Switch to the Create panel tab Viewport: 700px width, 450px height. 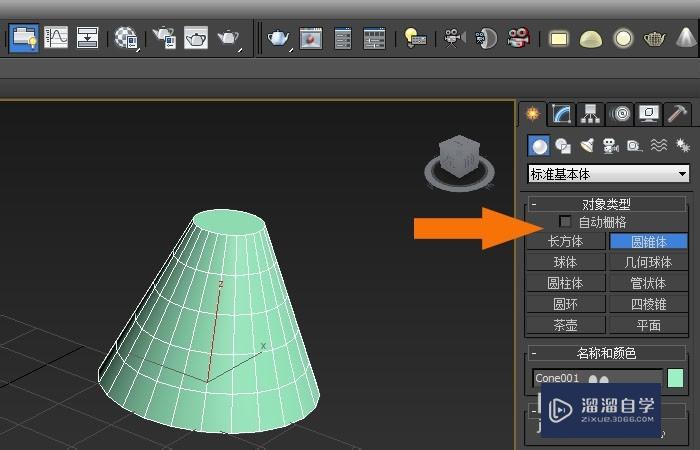pyautogui.click(x=532, y=114)
